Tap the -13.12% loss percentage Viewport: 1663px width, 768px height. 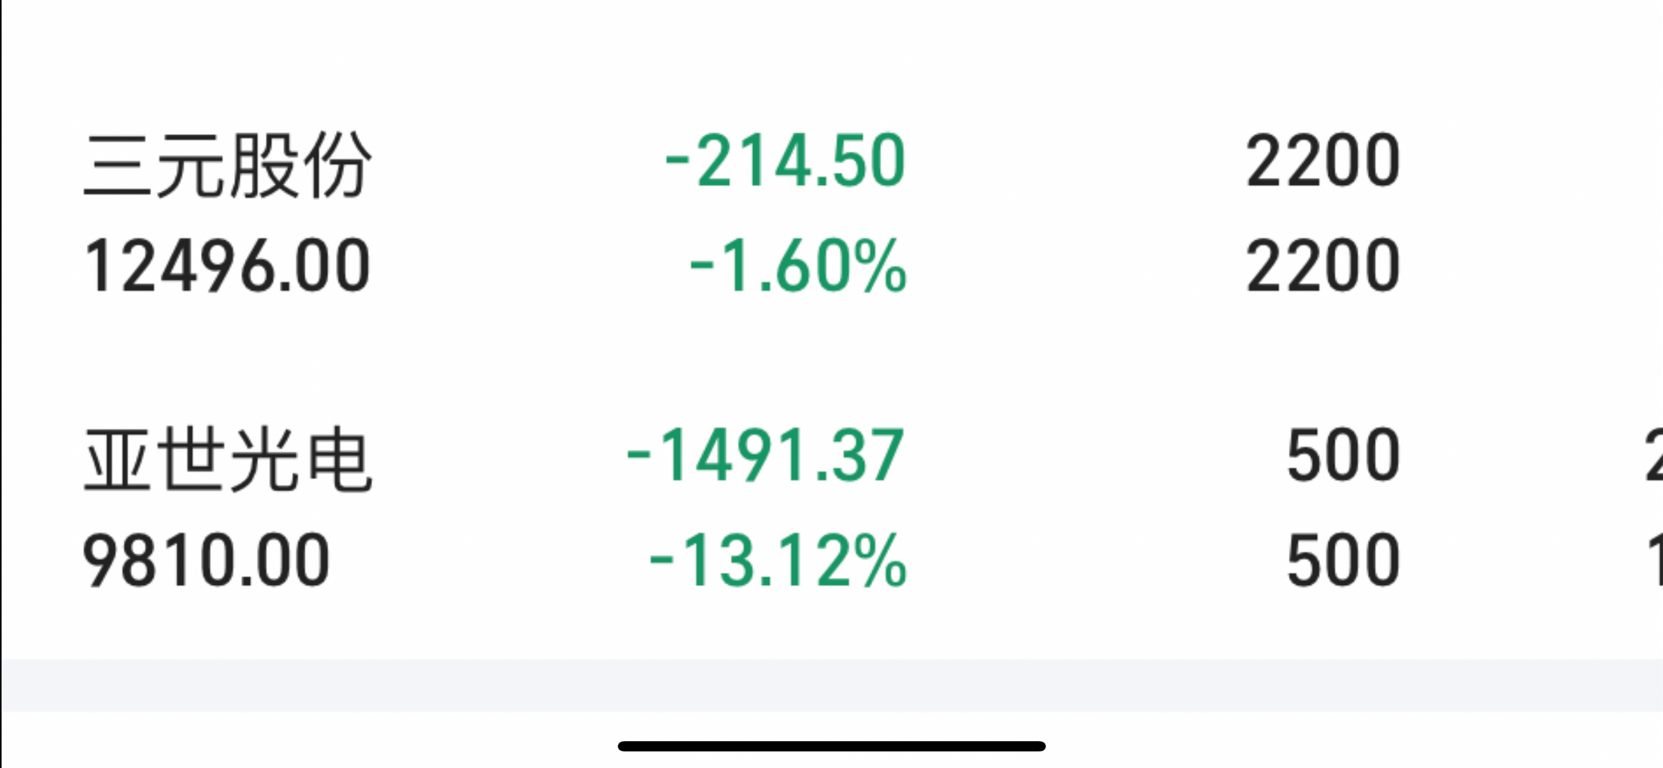777,561
